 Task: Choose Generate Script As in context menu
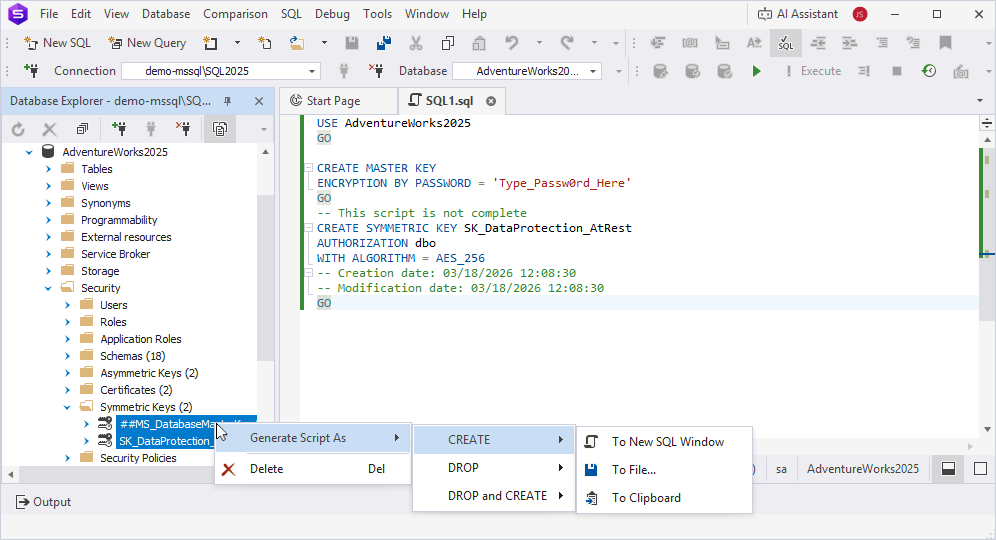[x=313, y=438]
